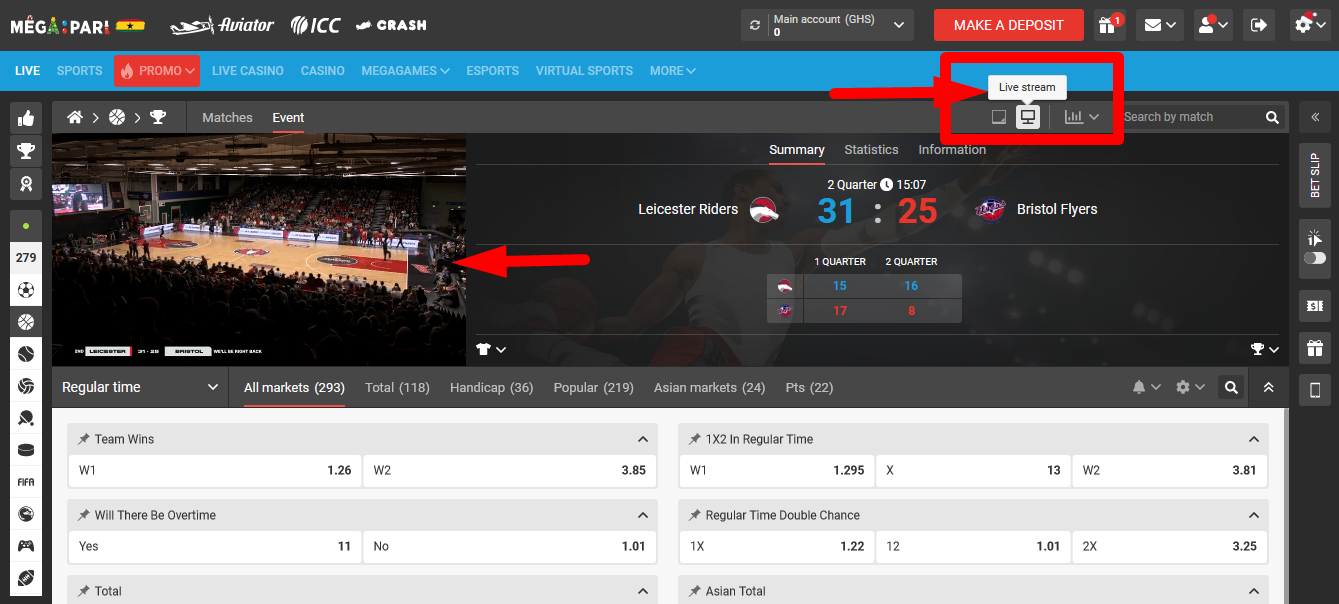Open the FIFA section icon
This screenshot has width=1339, height=604.
tap(26, 482)
